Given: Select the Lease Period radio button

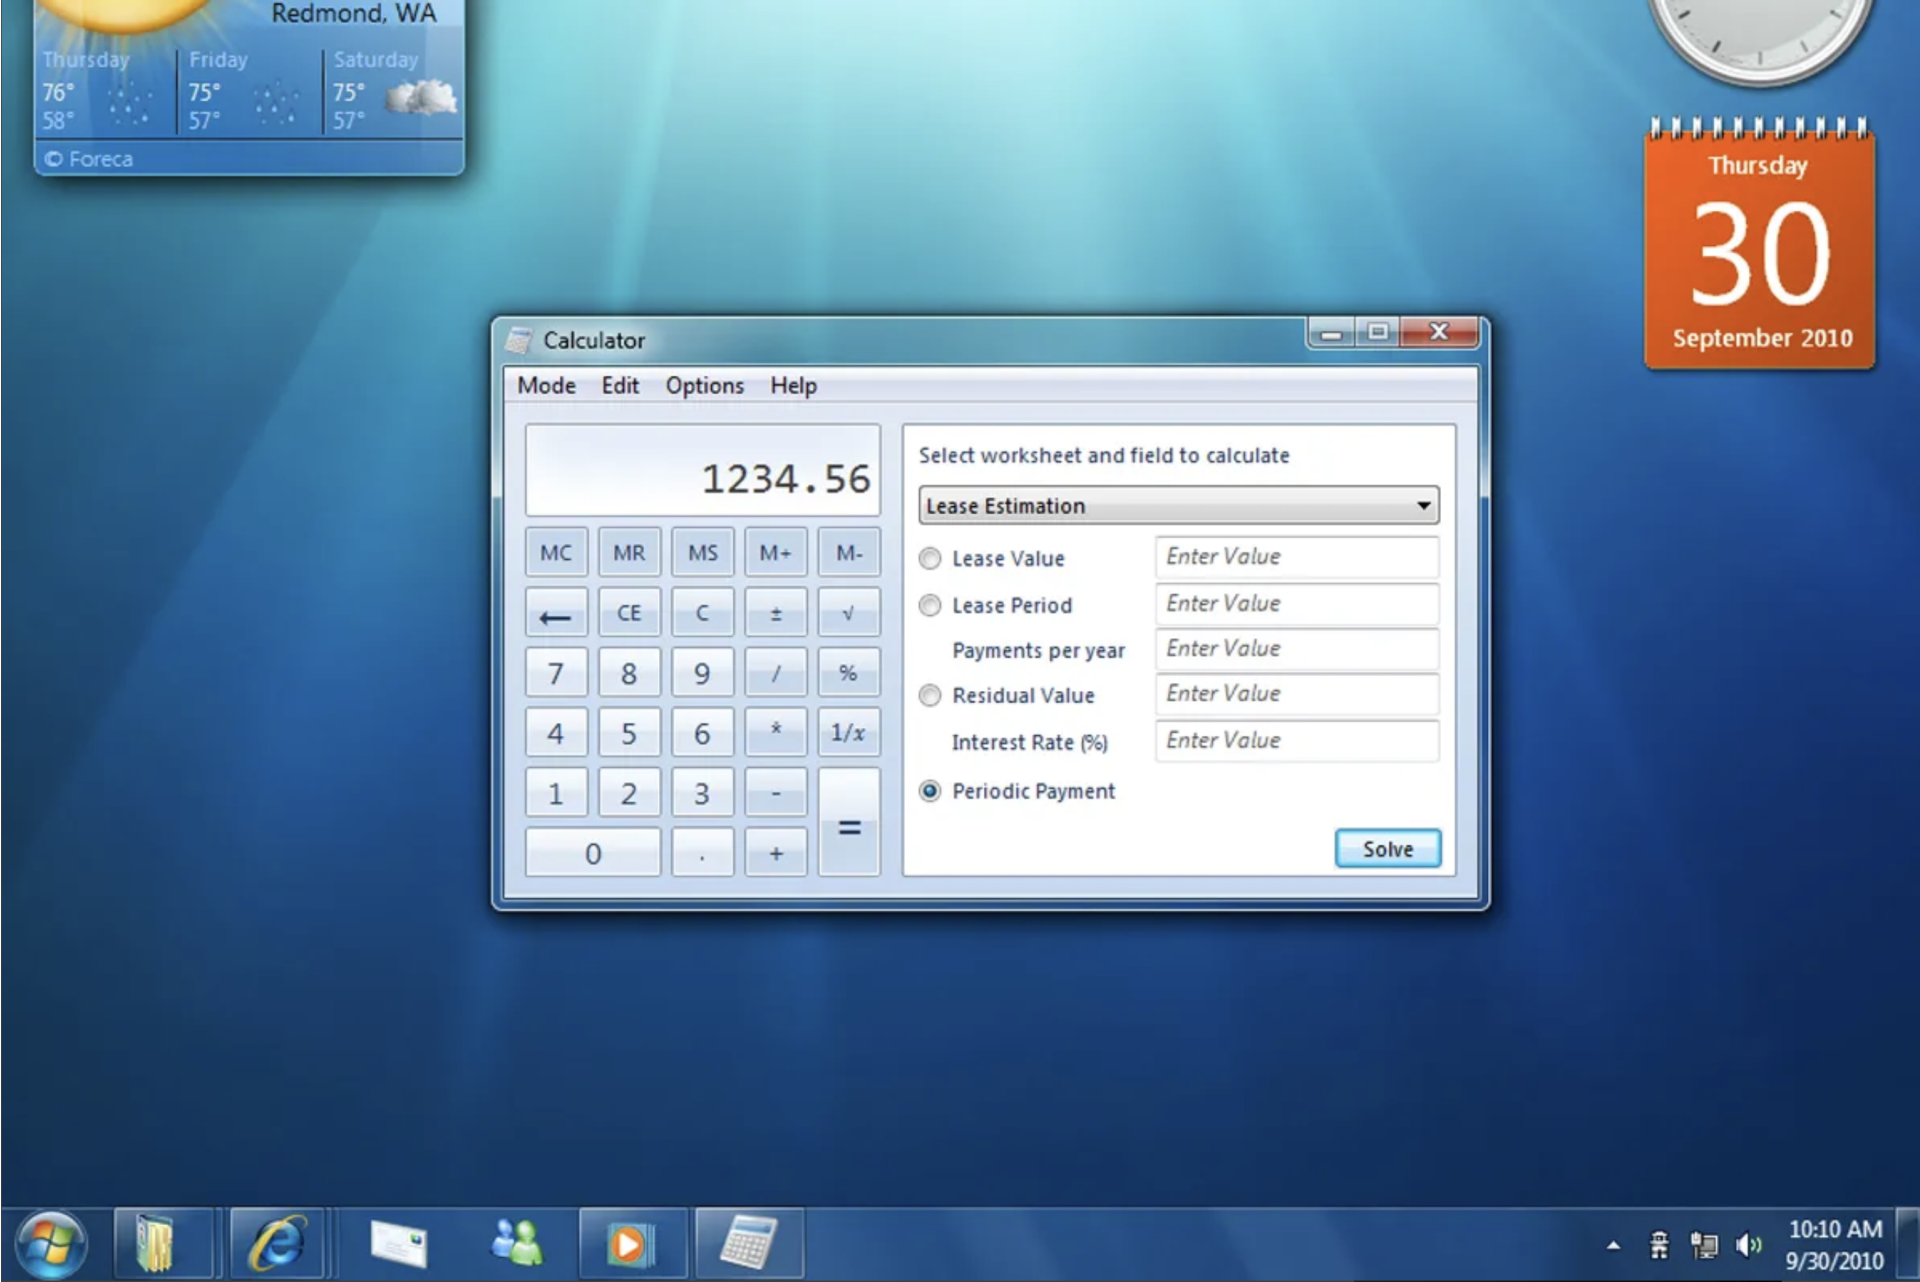Looking at the screenshot, I should click(930, 605).
